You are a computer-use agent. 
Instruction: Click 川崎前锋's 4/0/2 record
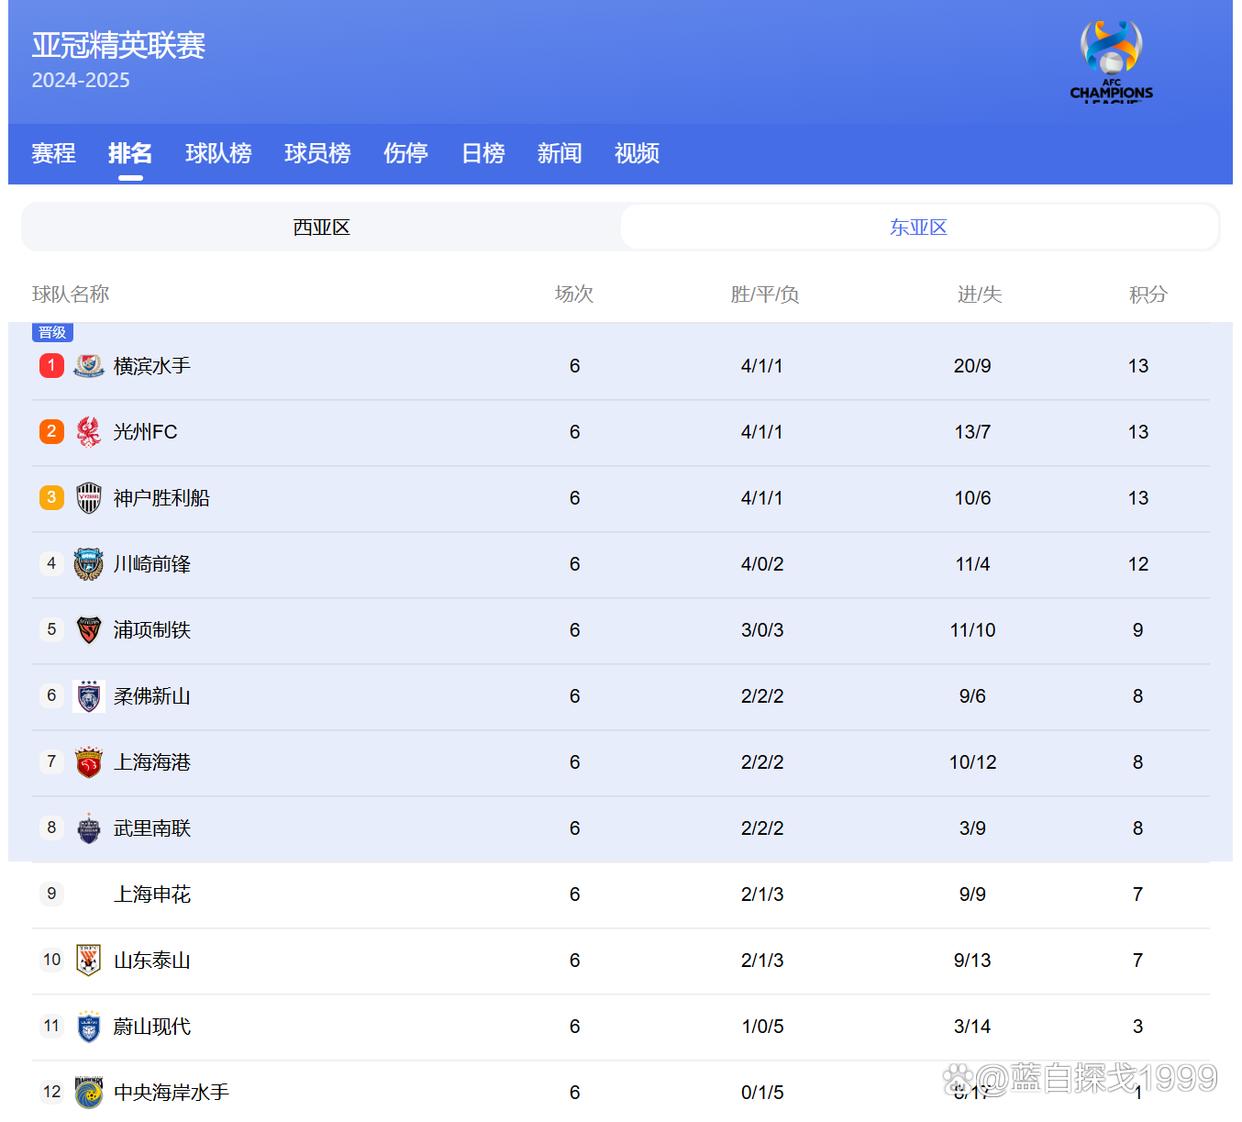[762, 564]
